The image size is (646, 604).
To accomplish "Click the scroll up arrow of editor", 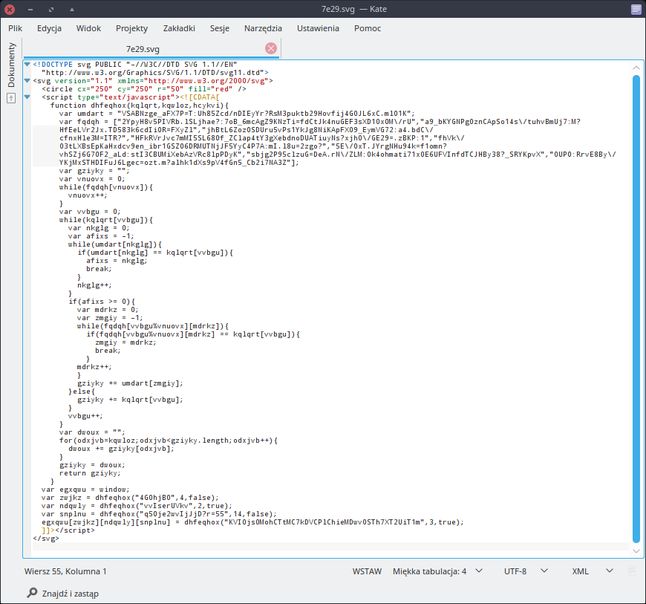I will point(637,68).
